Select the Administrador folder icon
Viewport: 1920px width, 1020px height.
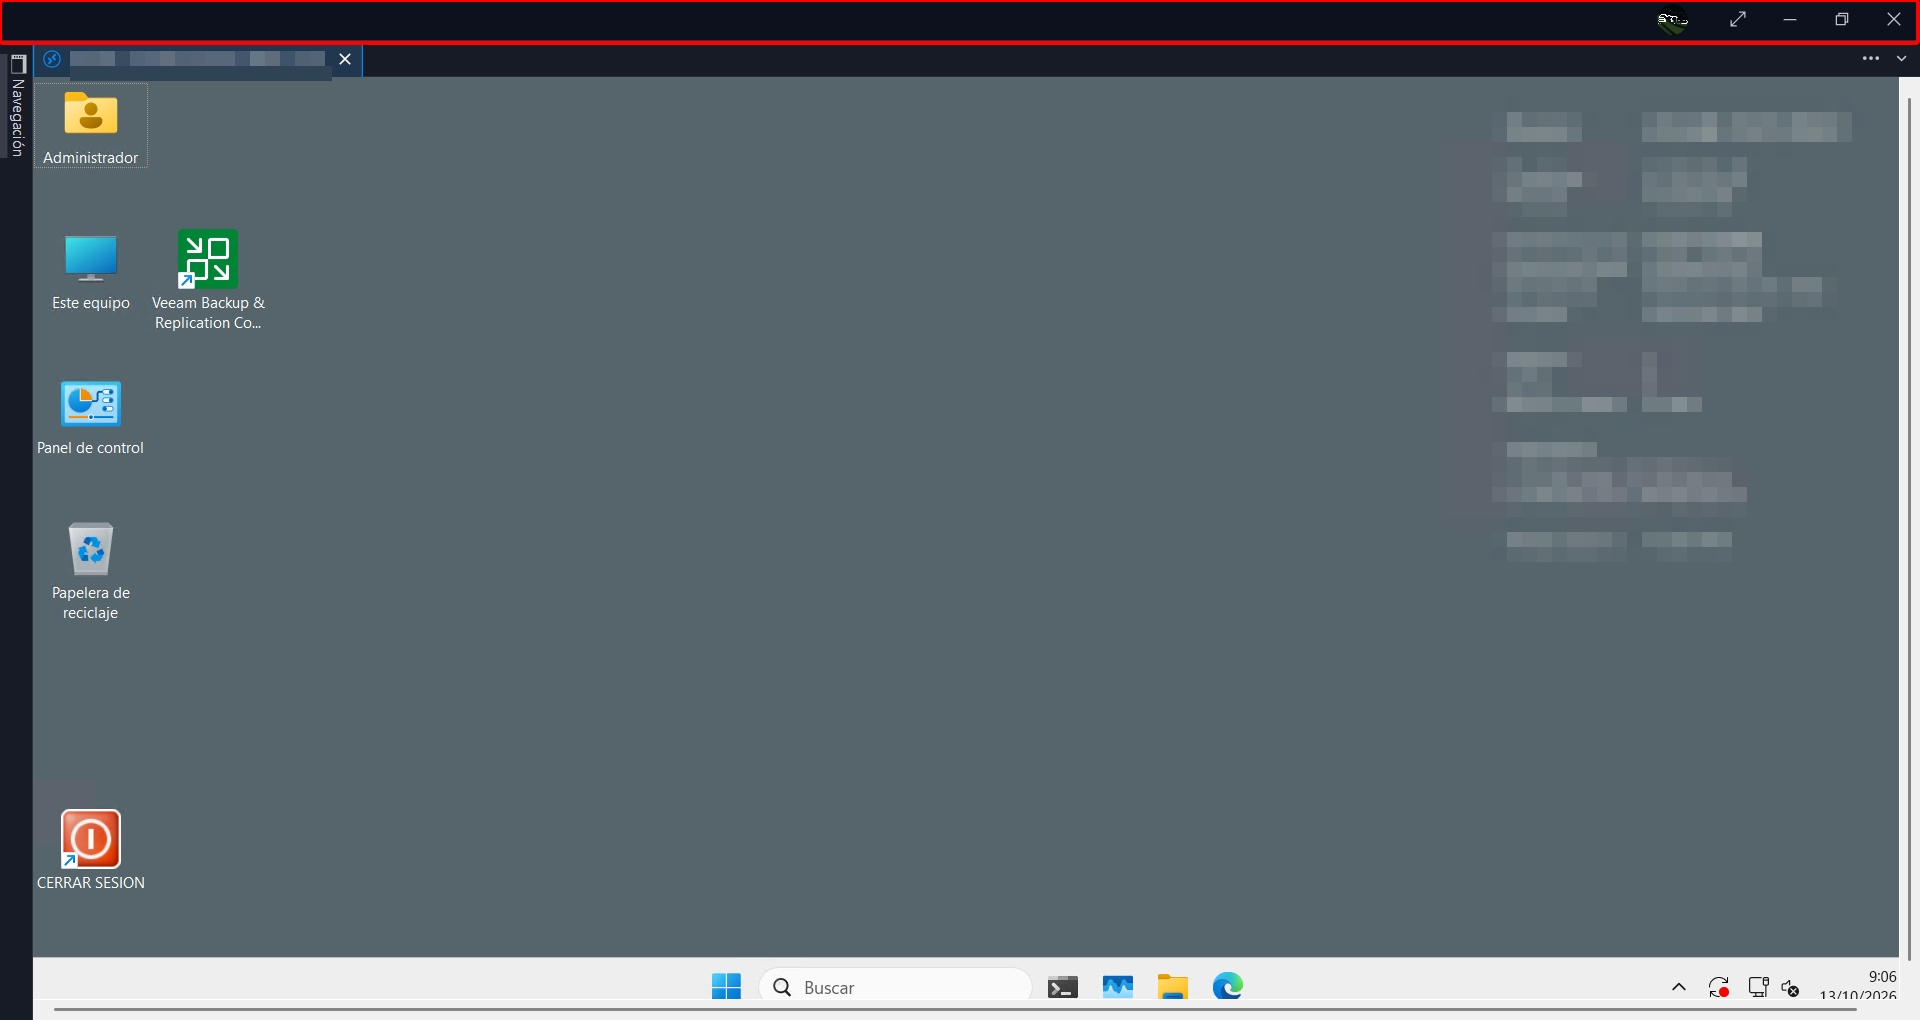(x=91, y=114)
